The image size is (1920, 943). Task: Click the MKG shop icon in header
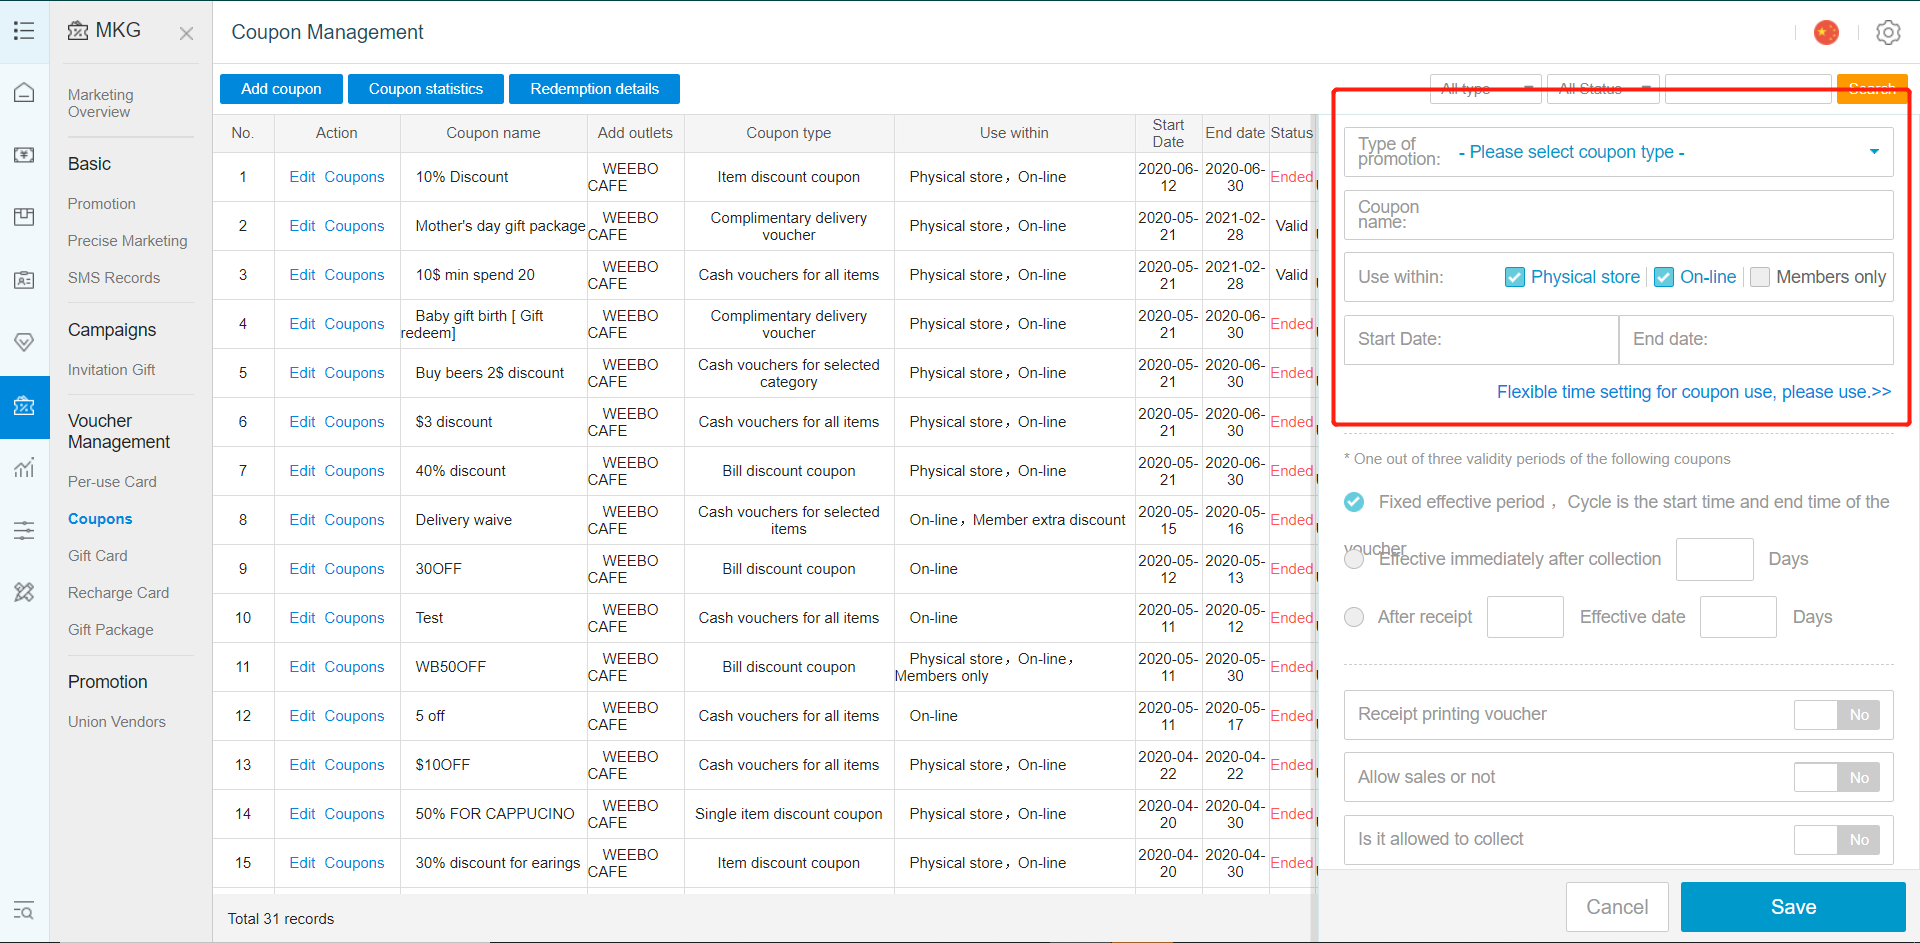point(78,31)
